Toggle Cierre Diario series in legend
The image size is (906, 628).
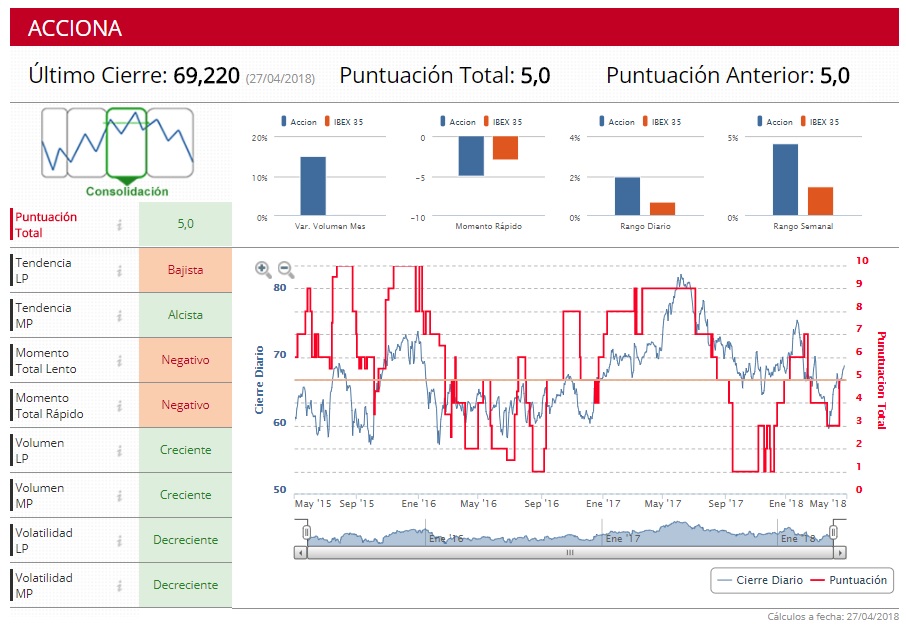[x=760, y=580]
